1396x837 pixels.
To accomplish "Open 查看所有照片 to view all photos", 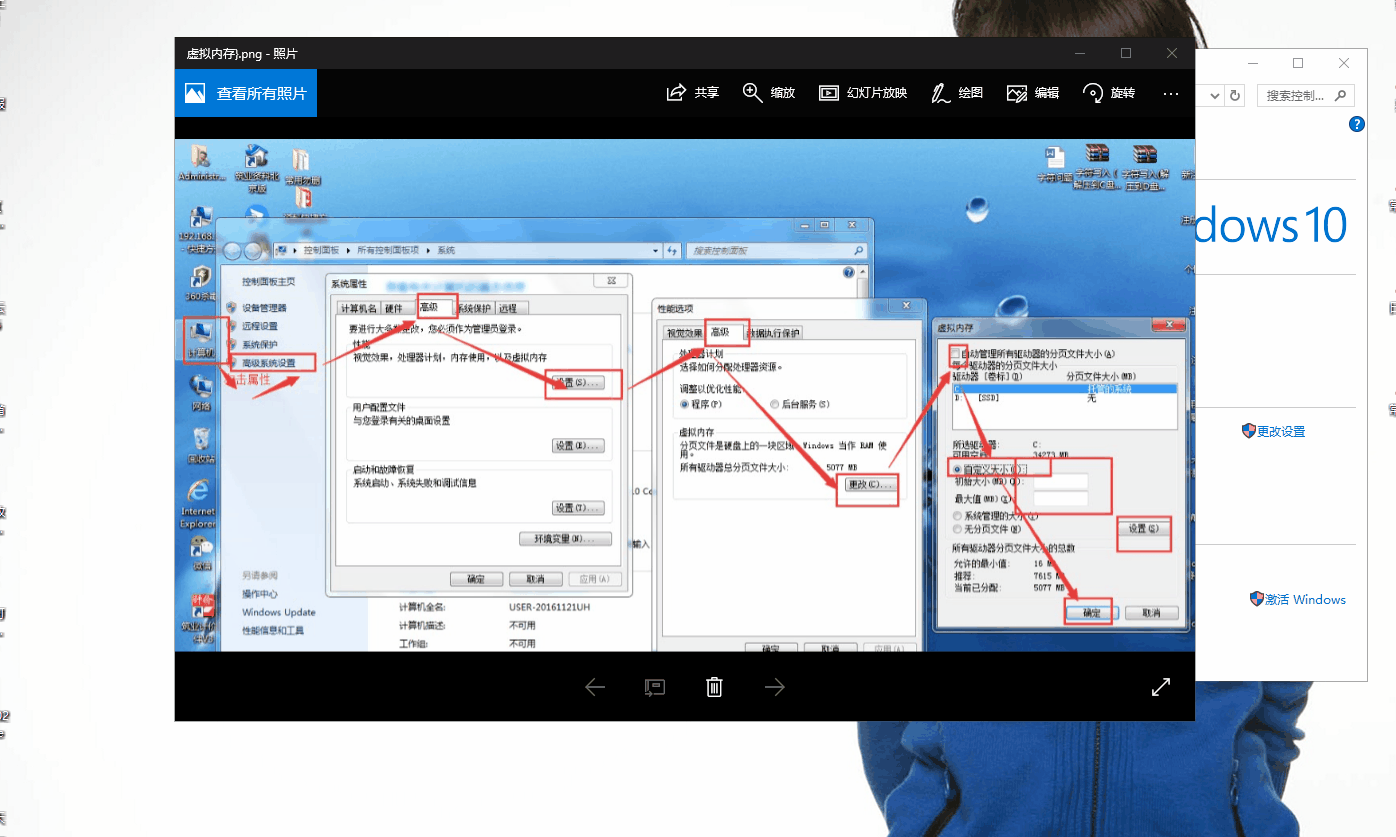I will 246,93.
